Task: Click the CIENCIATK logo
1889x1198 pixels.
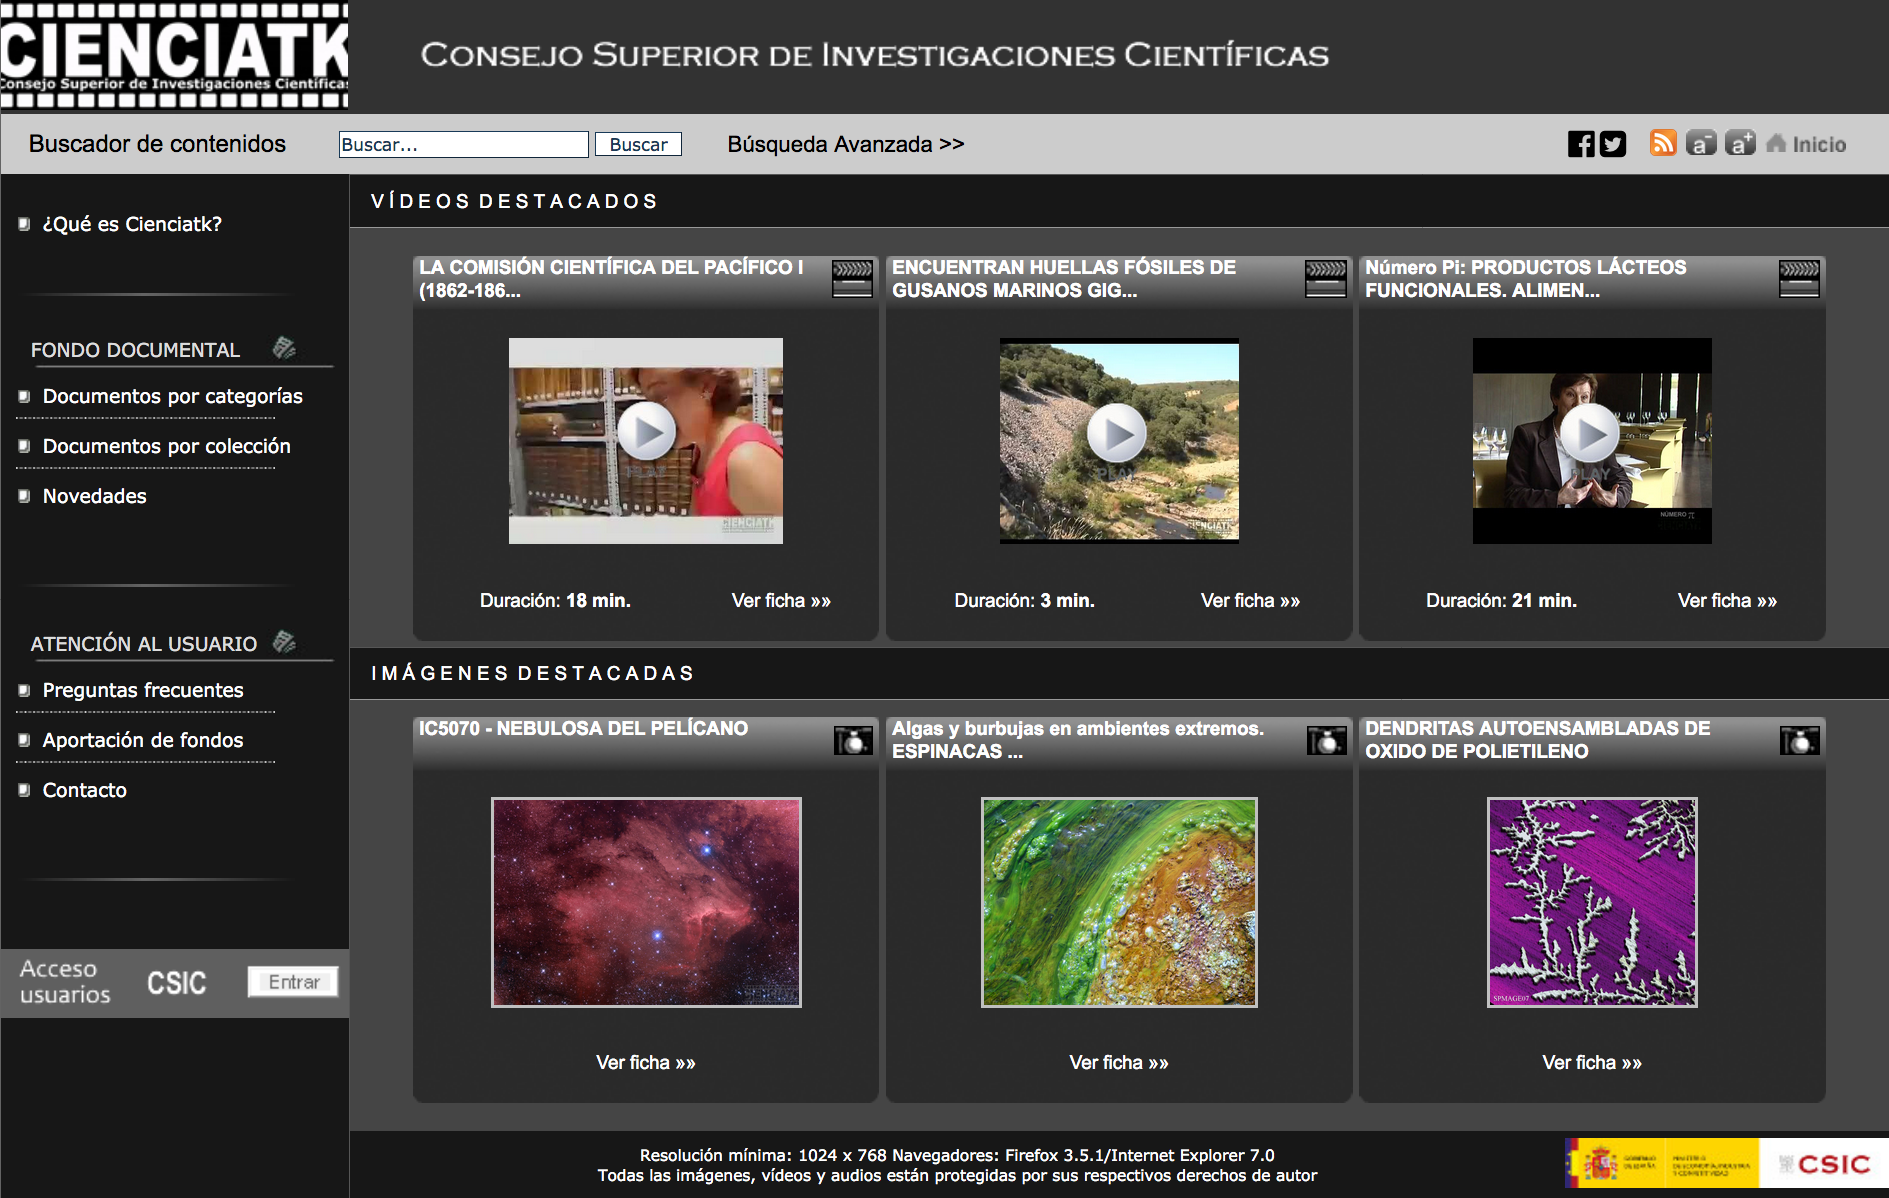Action: [x=174, y=55]
